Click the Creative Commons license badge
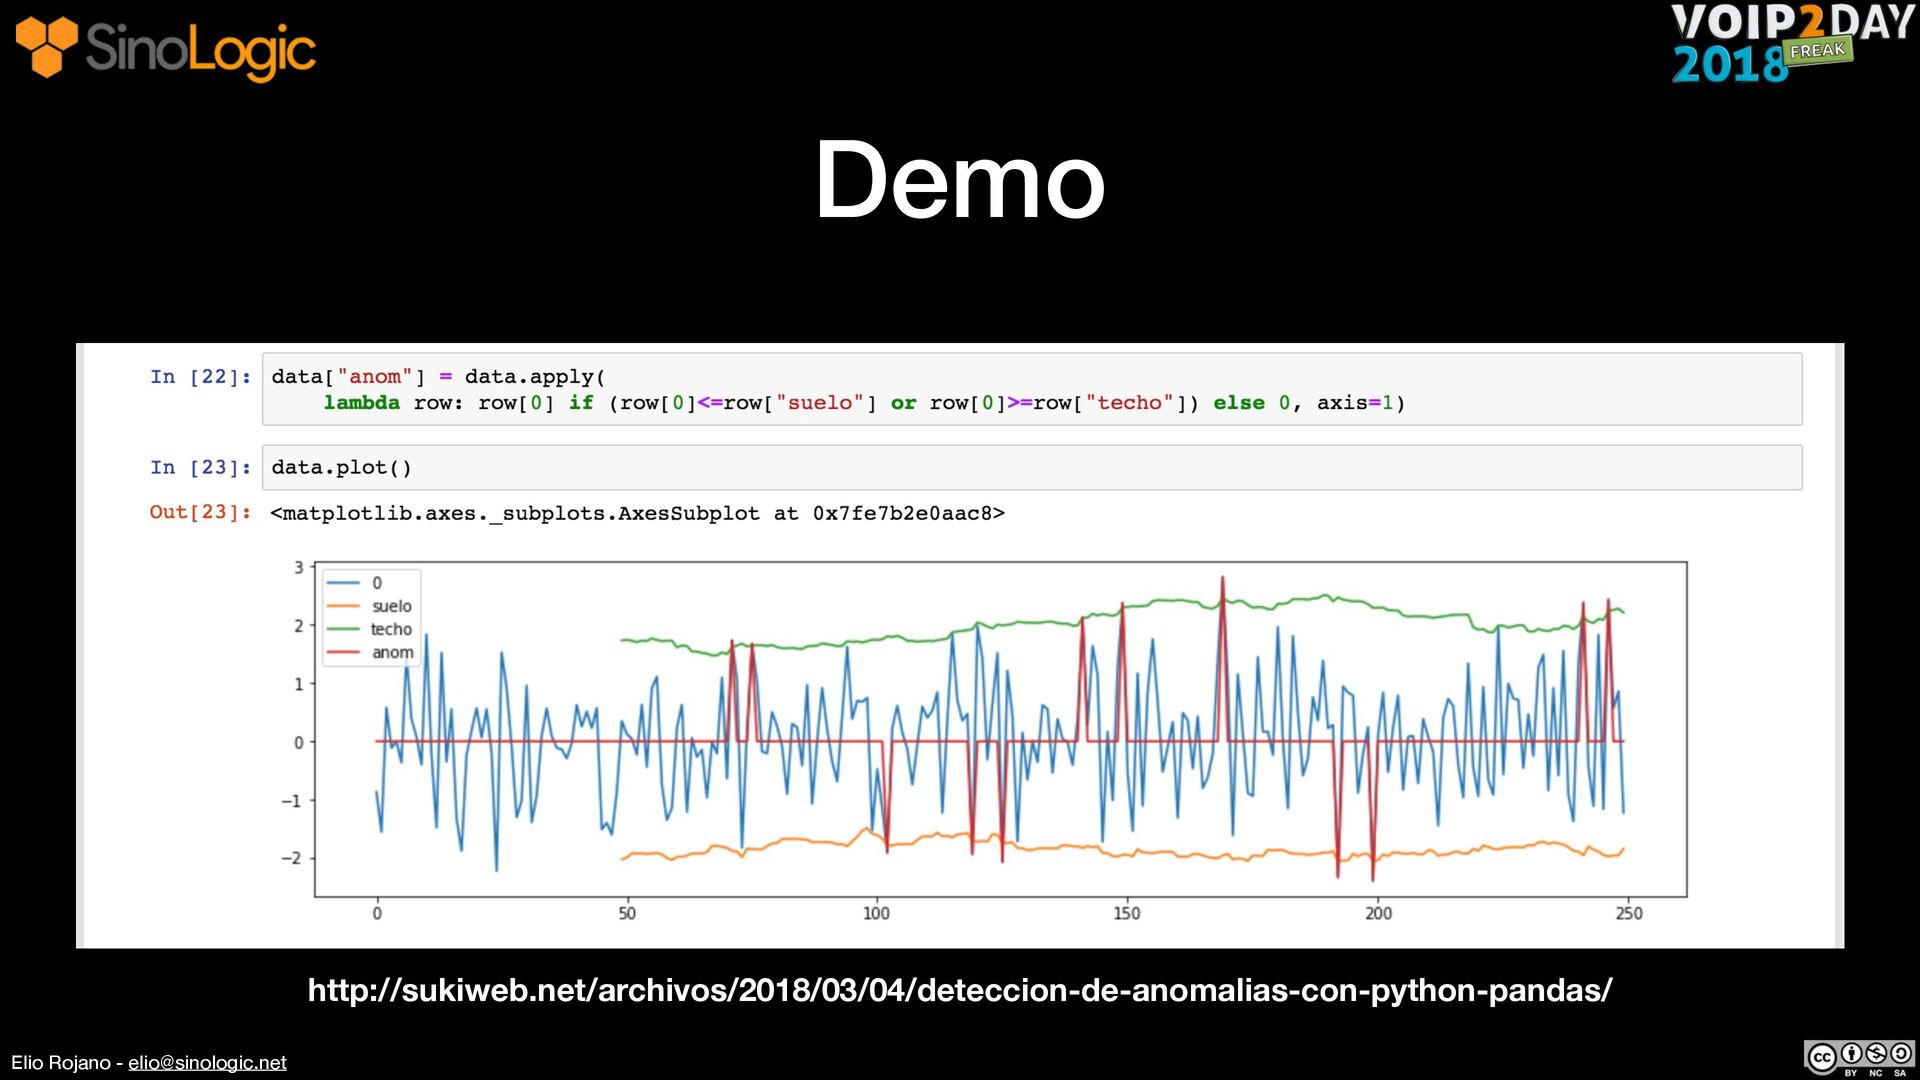1920x1080 pixels. (x=1858, y=1057)
